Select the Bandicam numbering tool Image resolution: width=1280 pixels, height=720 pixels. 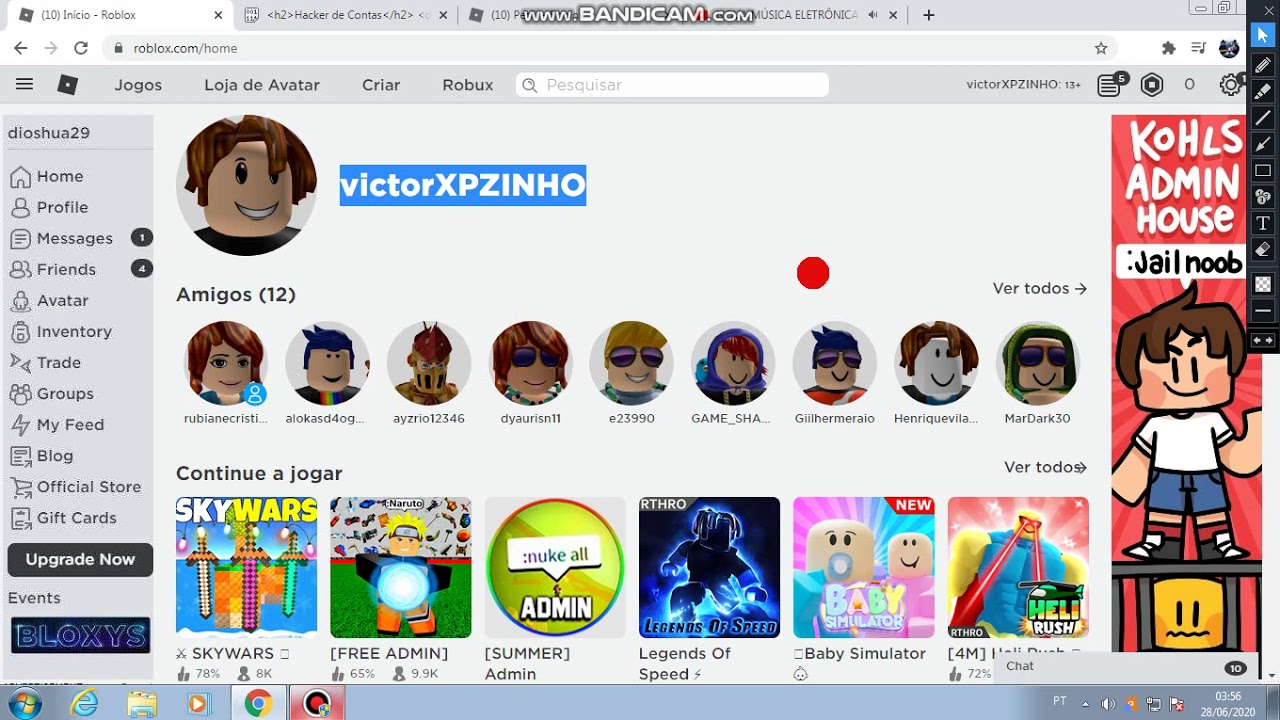pos(1262,197)
